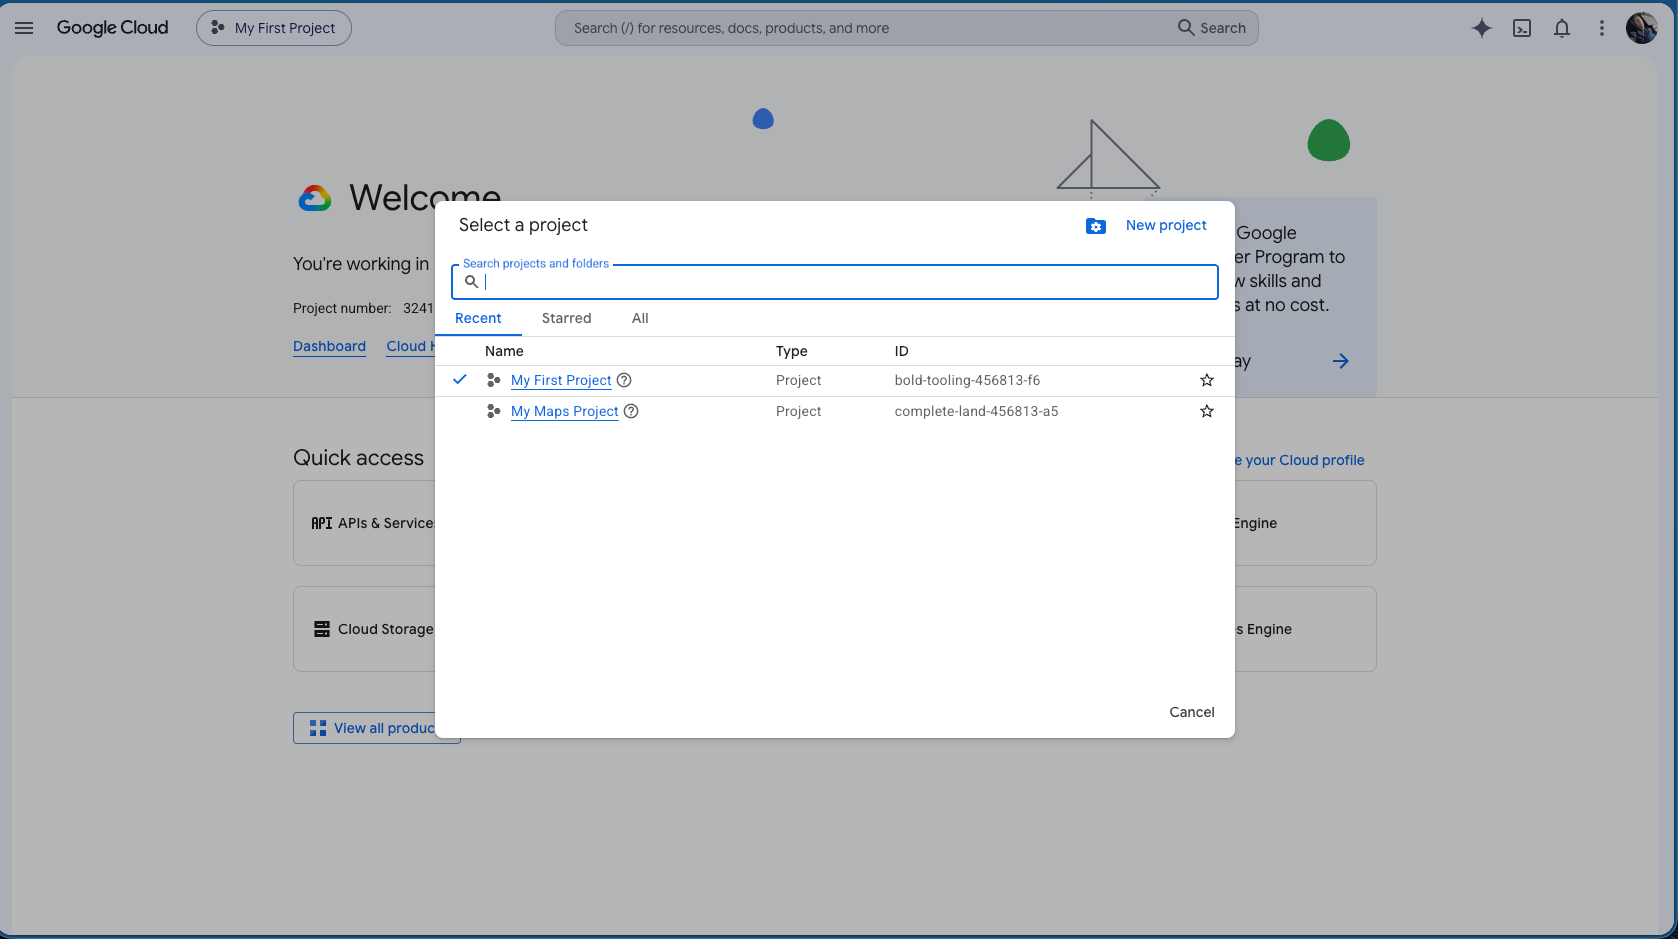Click help icon next to My First Project
Viewport: 1678px width, 939px height.
point(624,380)
